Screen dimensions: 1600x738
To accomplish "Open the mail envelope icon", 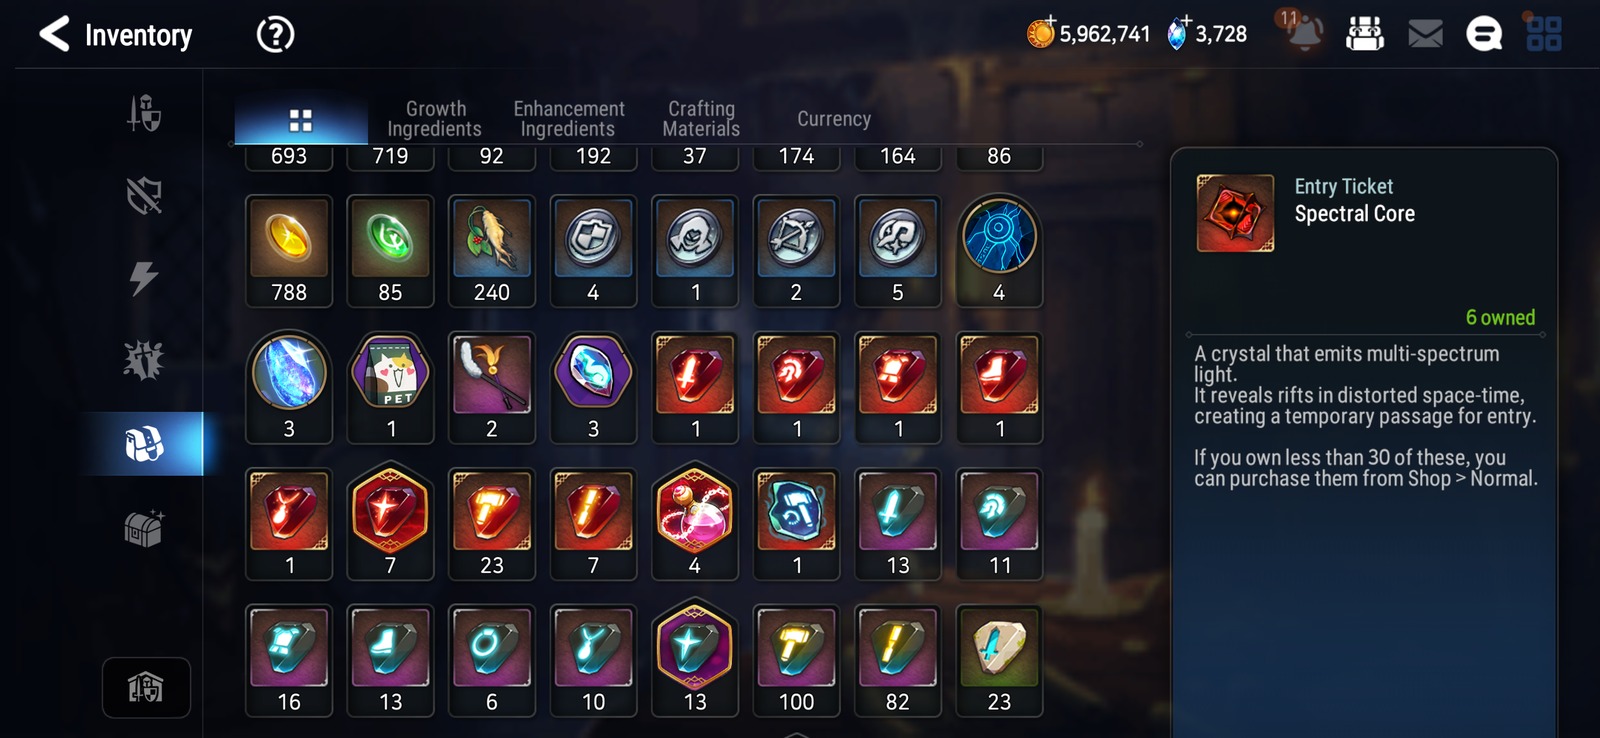I will pyautogui.click(x=1425, y=35).
